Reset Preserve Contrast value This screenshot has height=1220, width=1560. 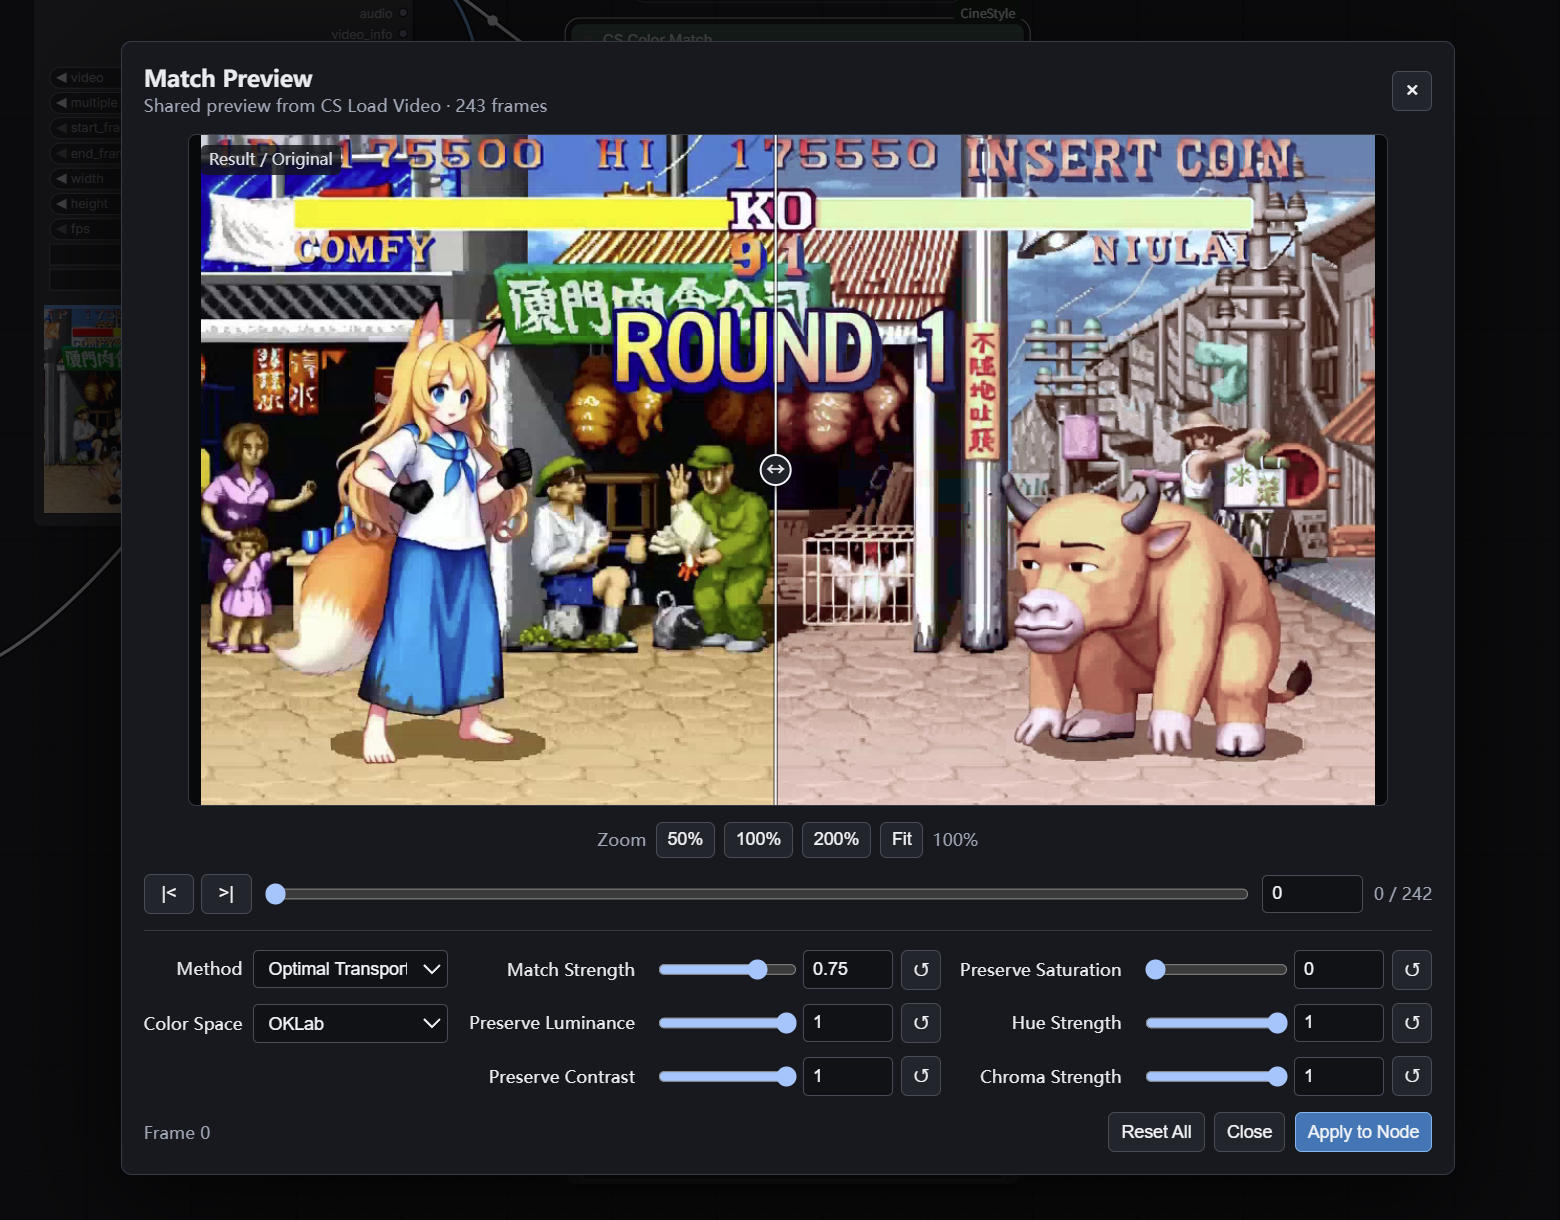coord(921,1076)
